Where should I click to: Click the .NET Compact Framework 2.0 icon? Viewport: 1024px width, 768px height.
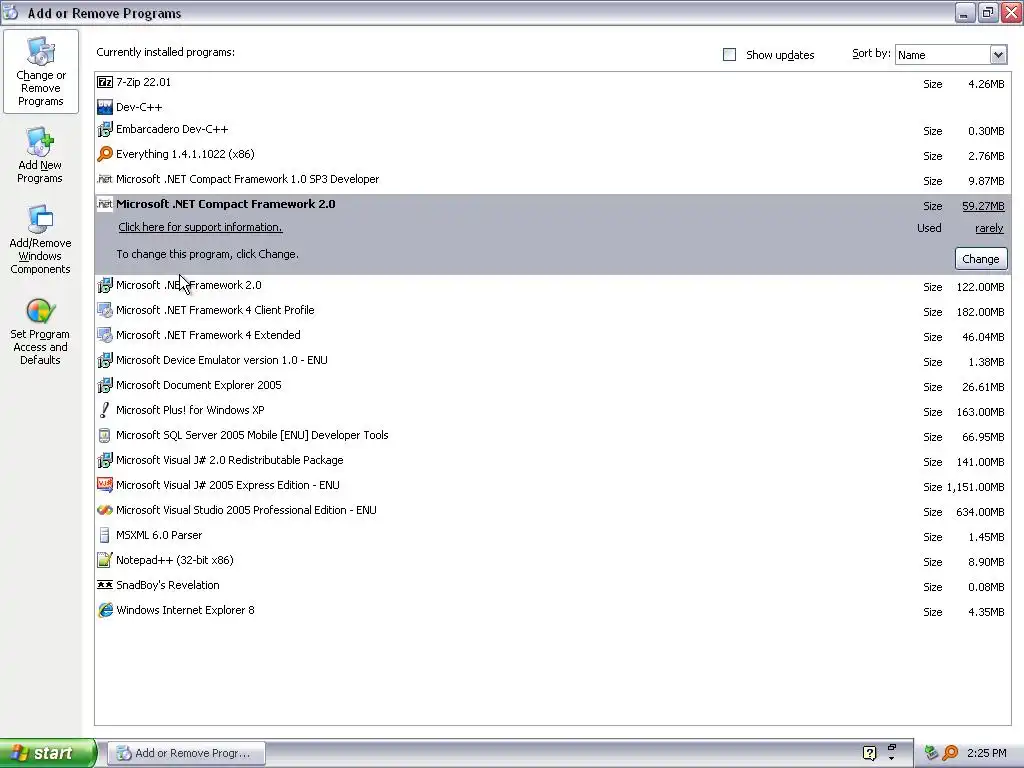click(104, 204)
